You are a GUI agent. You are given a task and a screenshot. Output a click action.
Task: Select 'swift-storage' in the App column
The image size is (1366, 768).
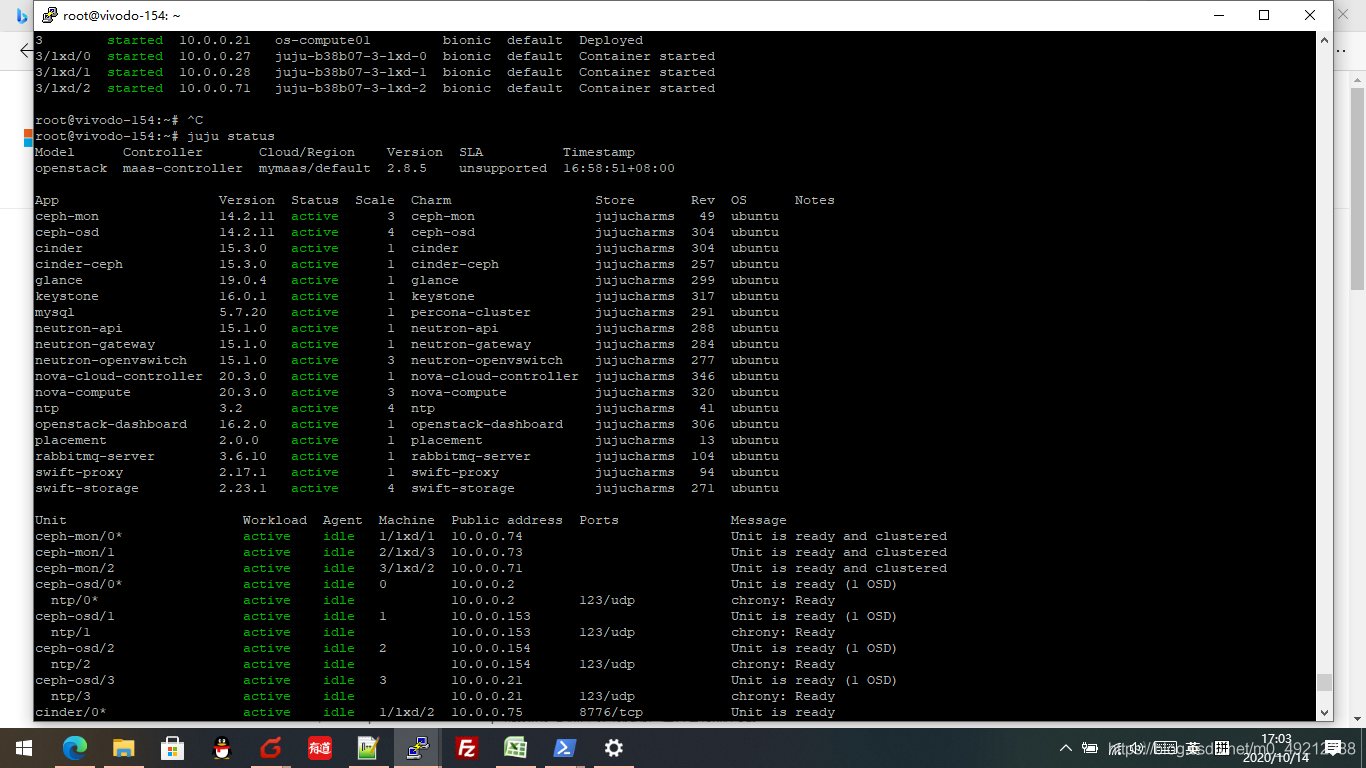(x=87, y=488)
